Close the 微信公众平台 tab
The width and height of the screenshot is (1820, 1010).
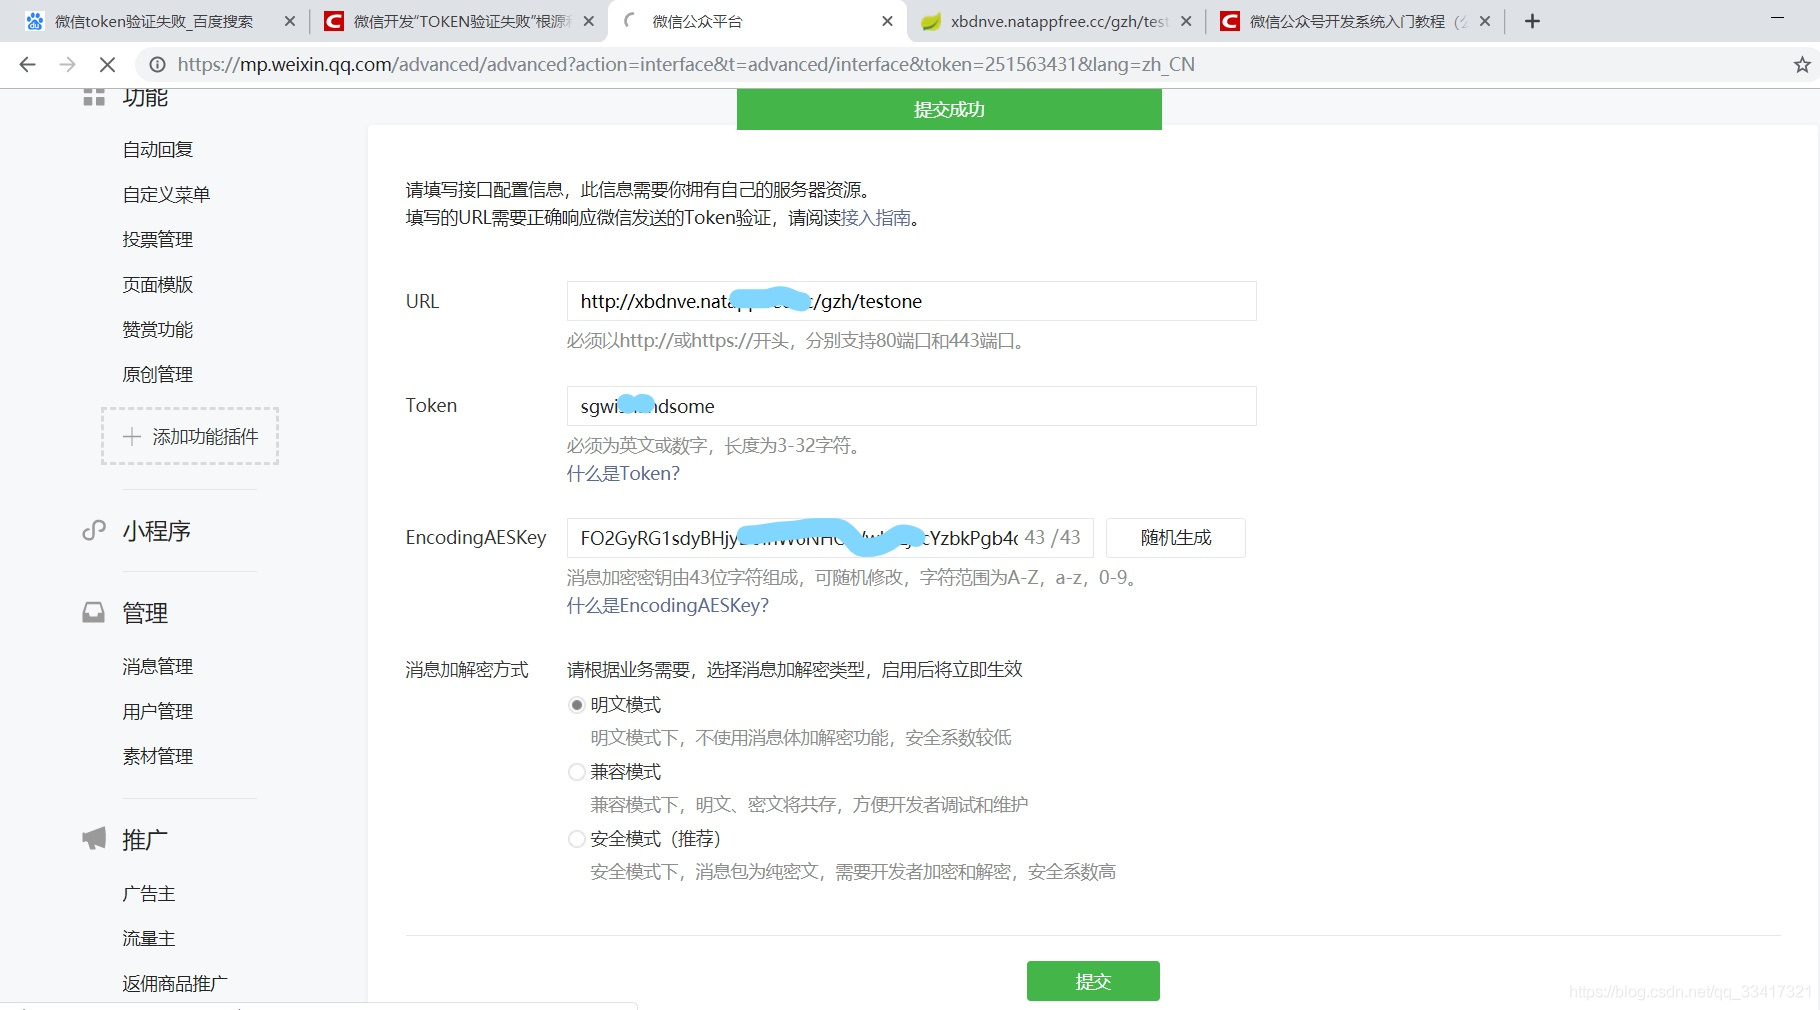[x=888, y=21]
